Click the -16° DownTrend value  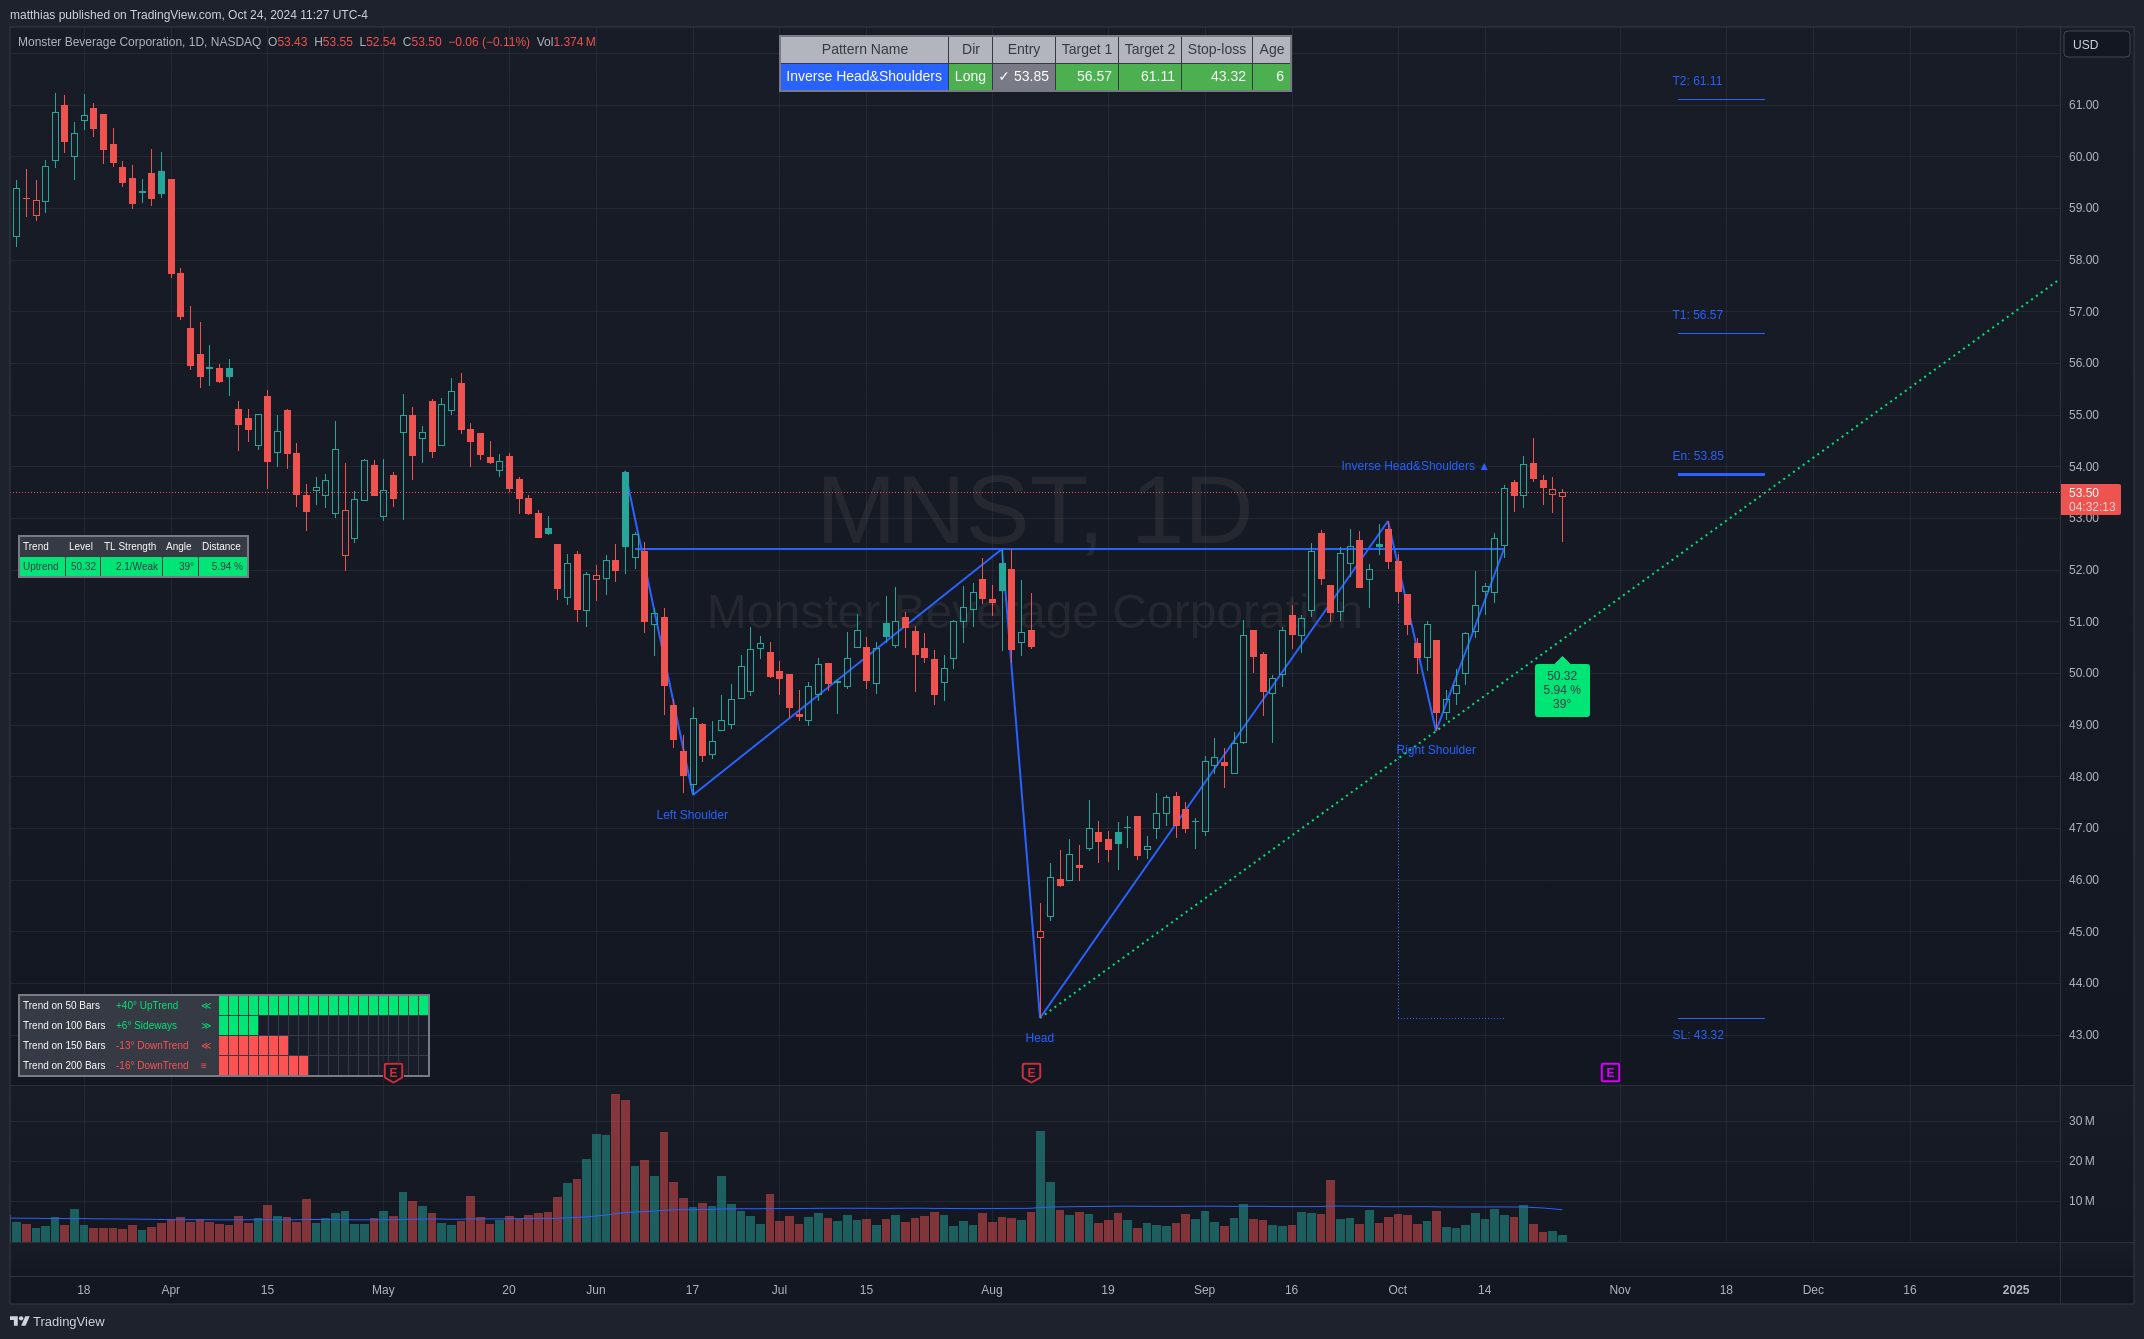tap(152, 1065)
